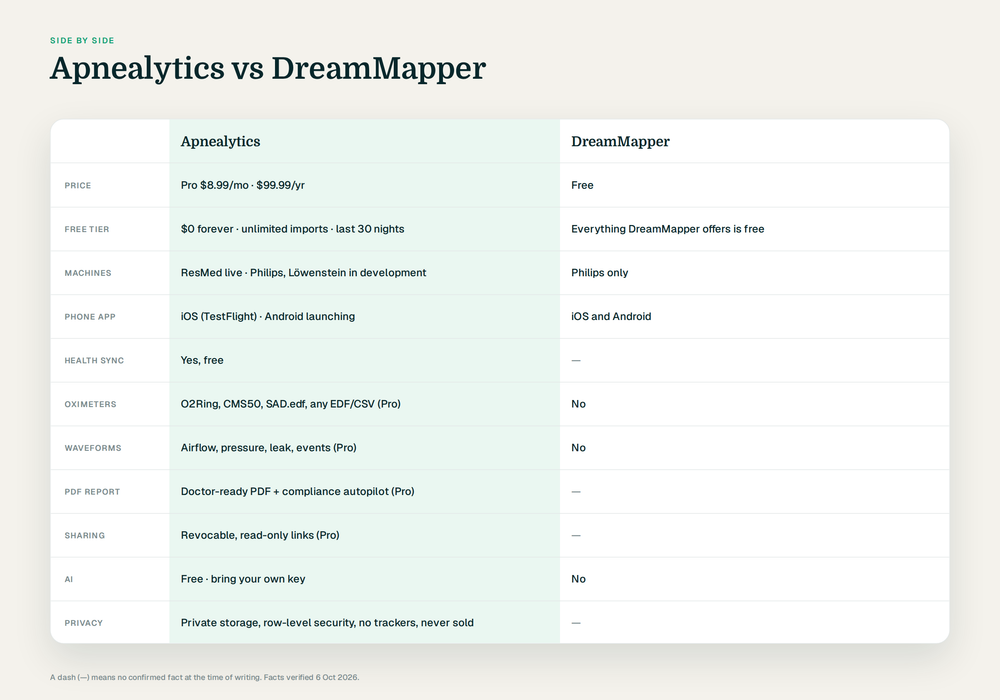Select the OXIMETERS row label
Image resolution: width=1000 pixels, height=700 pixels.
click(91, 404)
